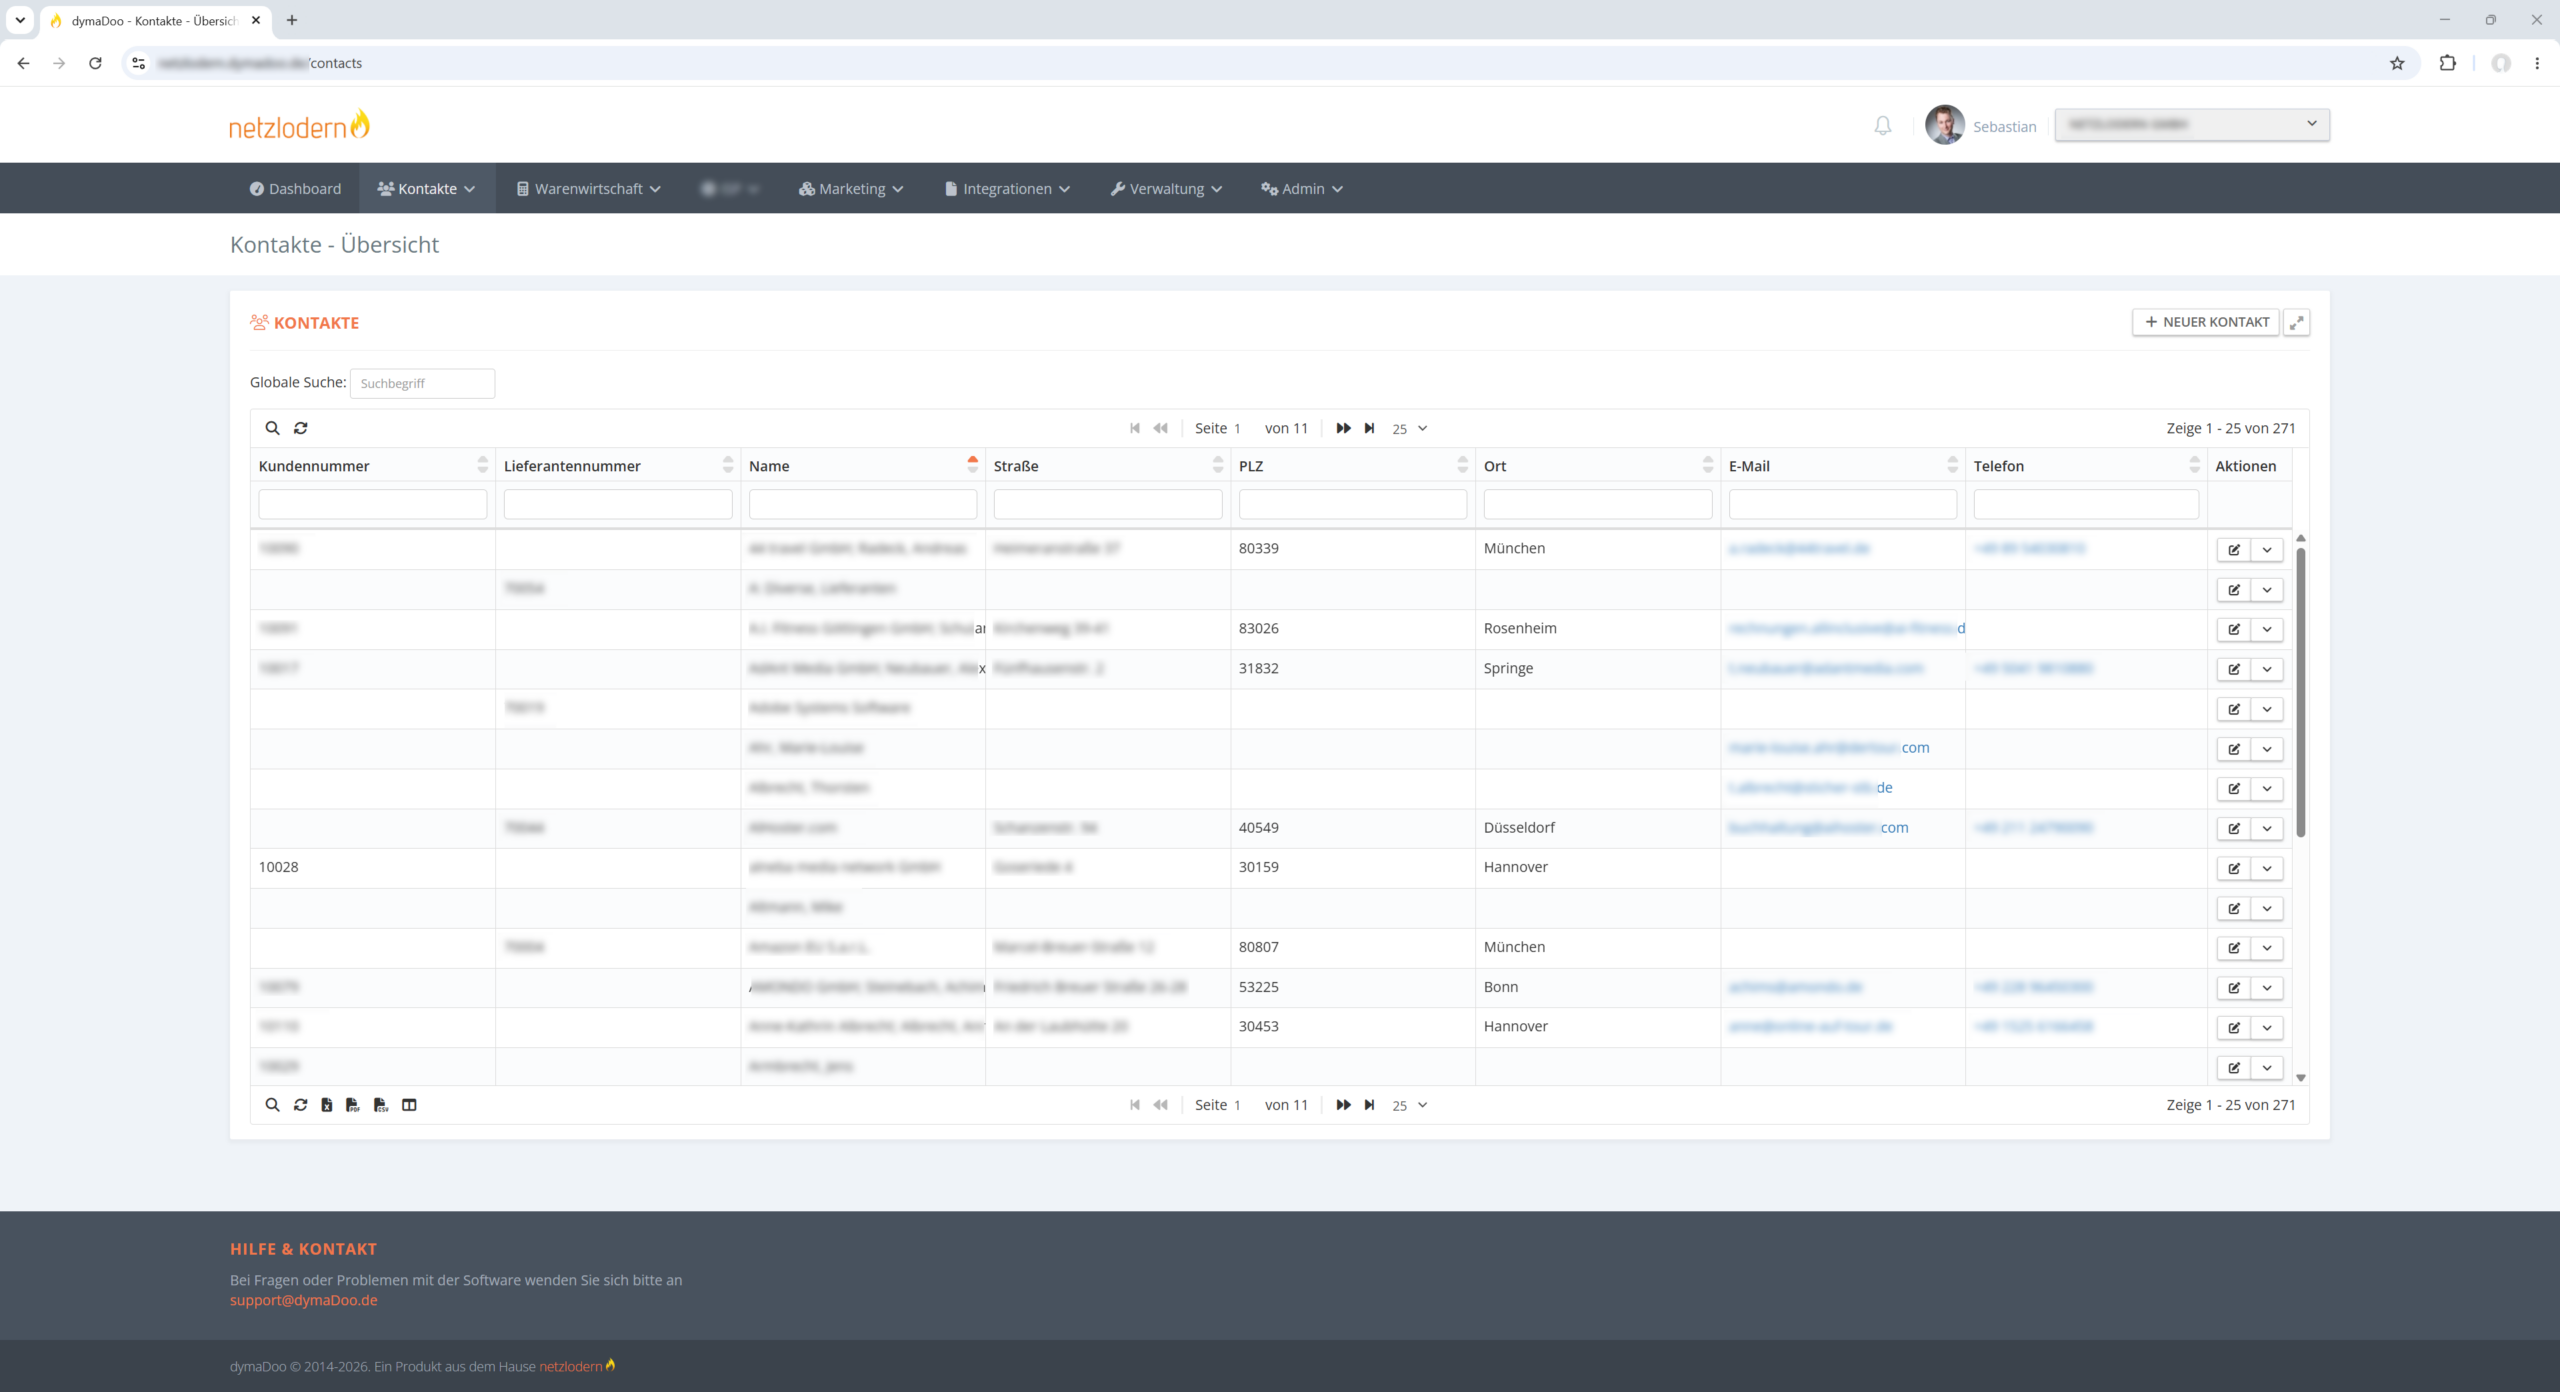Screen dimensions: 2560x1392
Task: Open browser extensions puzzle icon
Action: pyautogui.click(x=2447, y=63)
